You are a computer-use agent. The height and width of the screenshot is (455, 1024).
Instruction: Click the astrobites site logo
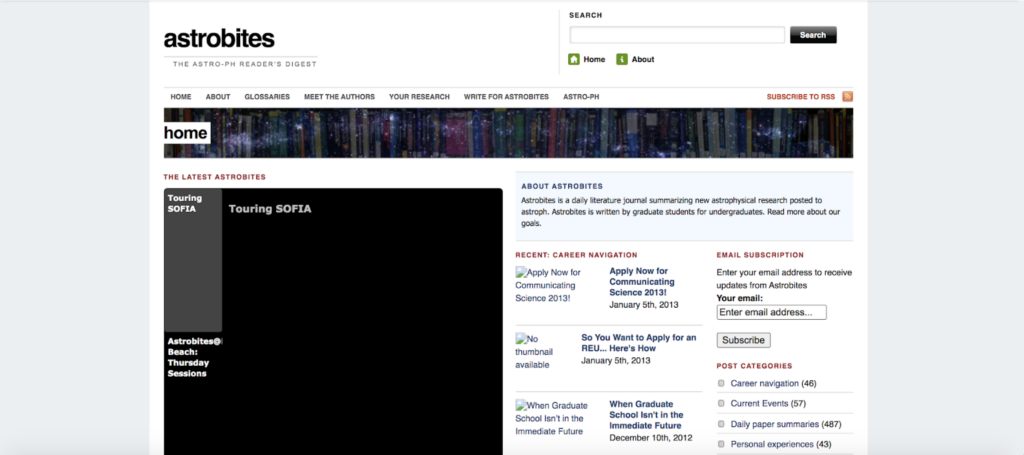(x=219, y=39)
